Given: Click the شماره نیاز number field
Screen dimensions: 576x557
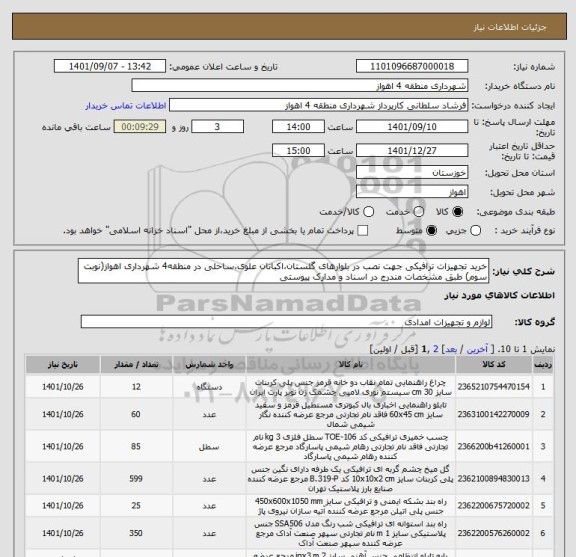Looking at the screenshot, I should [412, 67].
